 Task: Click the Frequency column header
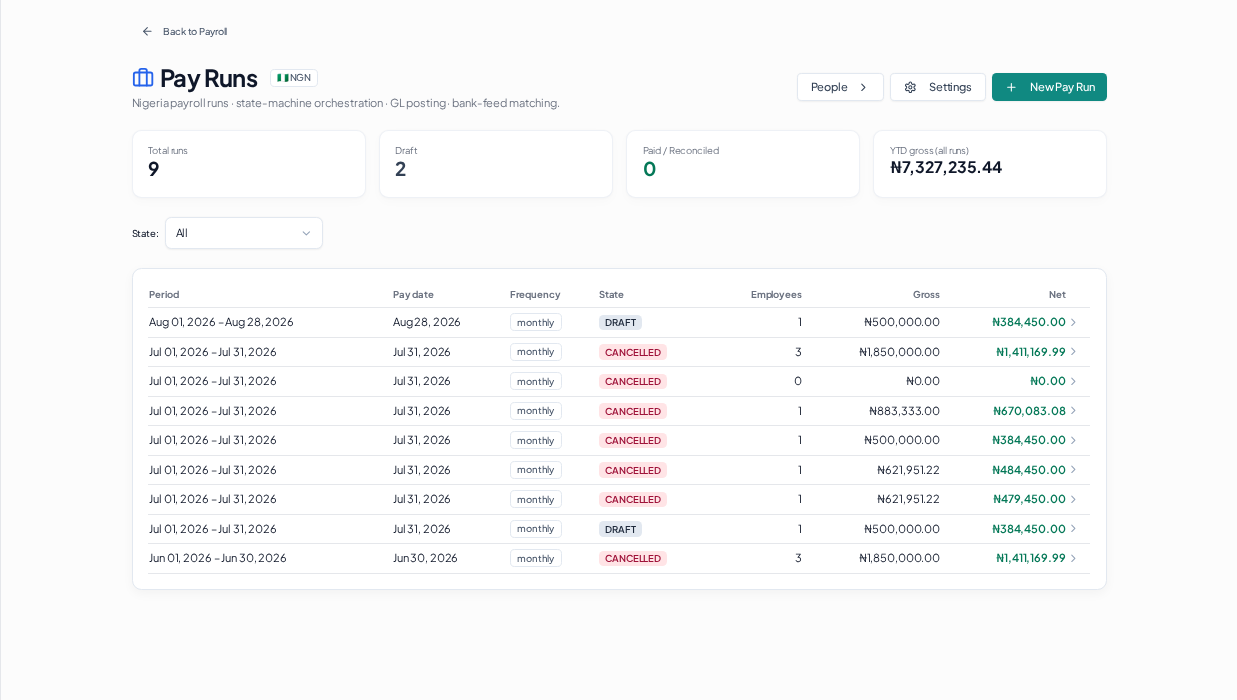coord(535,294)
